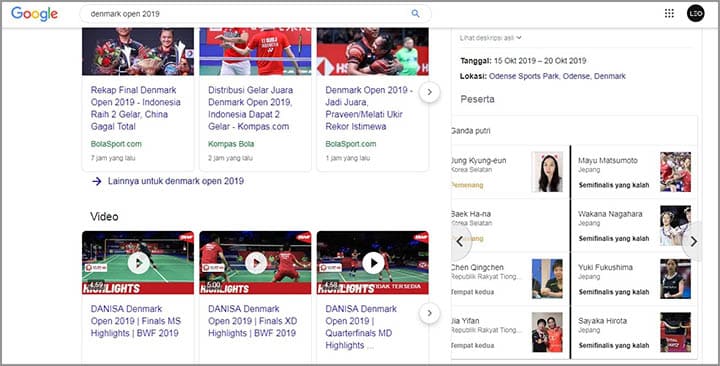Viewport: 720px width, 366px height.
Task: Play the Finals MS highlights video
Action: [x=138, y=263]
